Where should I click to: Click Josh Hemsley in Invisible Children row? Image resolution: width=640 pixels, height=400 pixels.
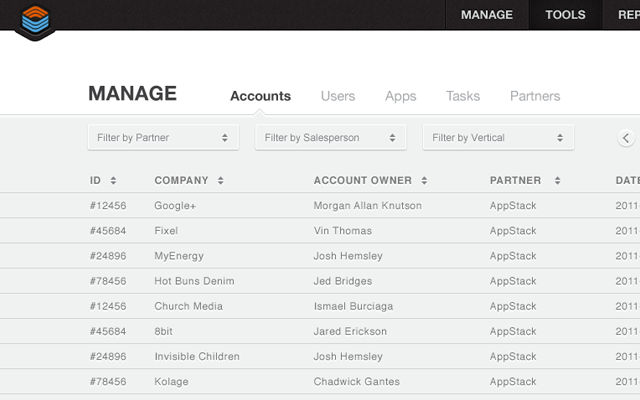click(x=348, y=357)
